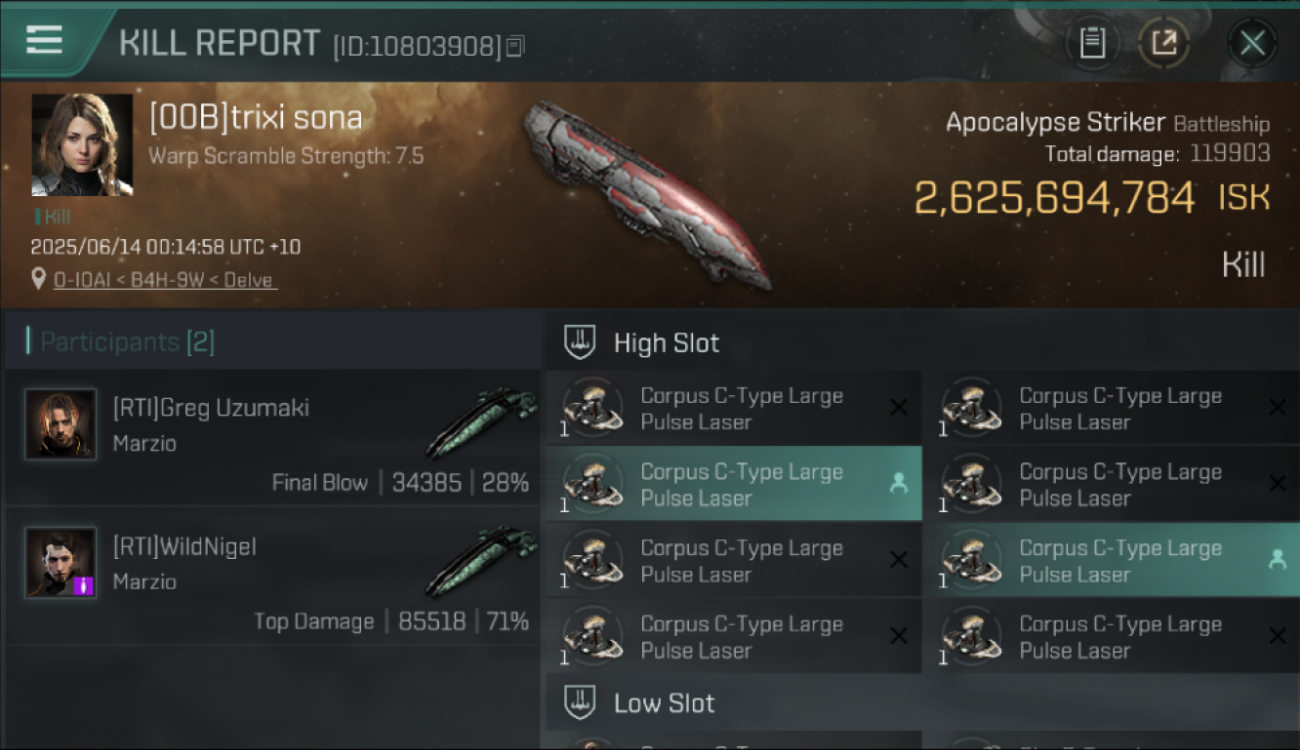View trixi sona's character portrait
This screenshot has width=1300, height=750.
click(82, 145)
